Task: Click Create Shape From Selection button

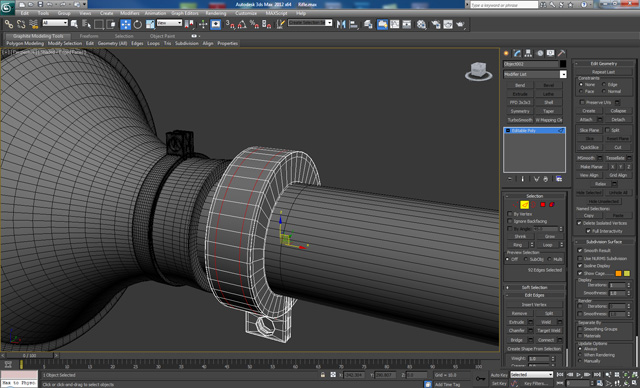Action: (x=534, y=349)
